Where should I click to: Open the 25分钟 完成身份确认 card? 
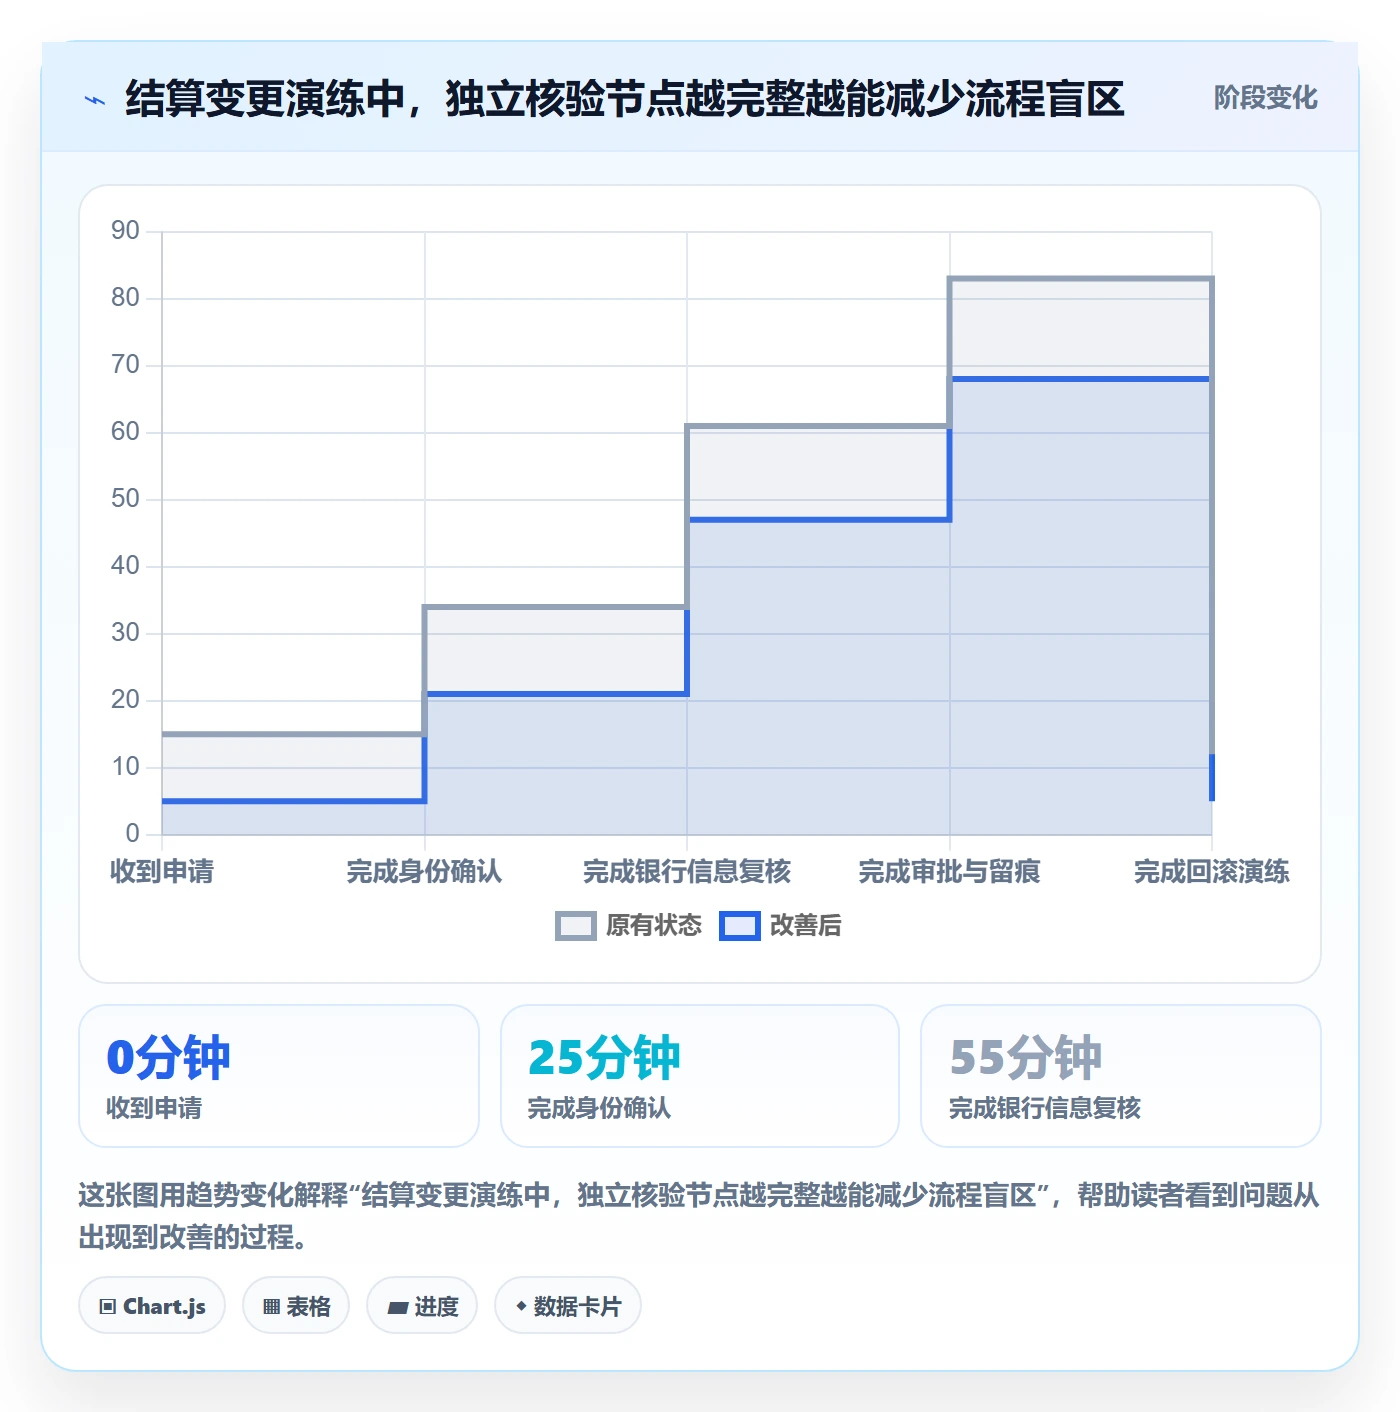tap(700, 1076)
